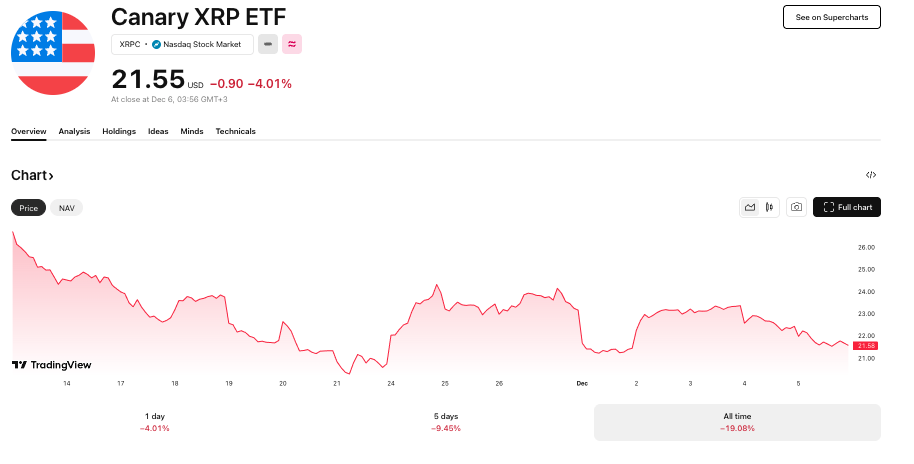Click the gray dash badge beside the exchange
The image size is (914, 464).
(x=268, y=44)
